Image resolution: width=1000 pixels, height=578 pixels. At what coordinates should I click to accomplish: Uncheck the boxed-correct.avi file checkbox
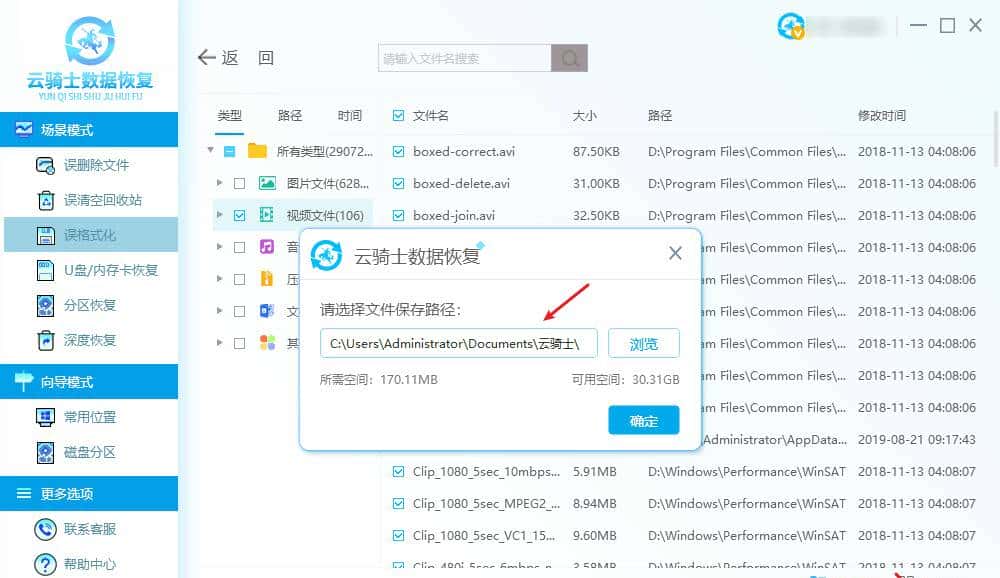click(x=397, y=151)
